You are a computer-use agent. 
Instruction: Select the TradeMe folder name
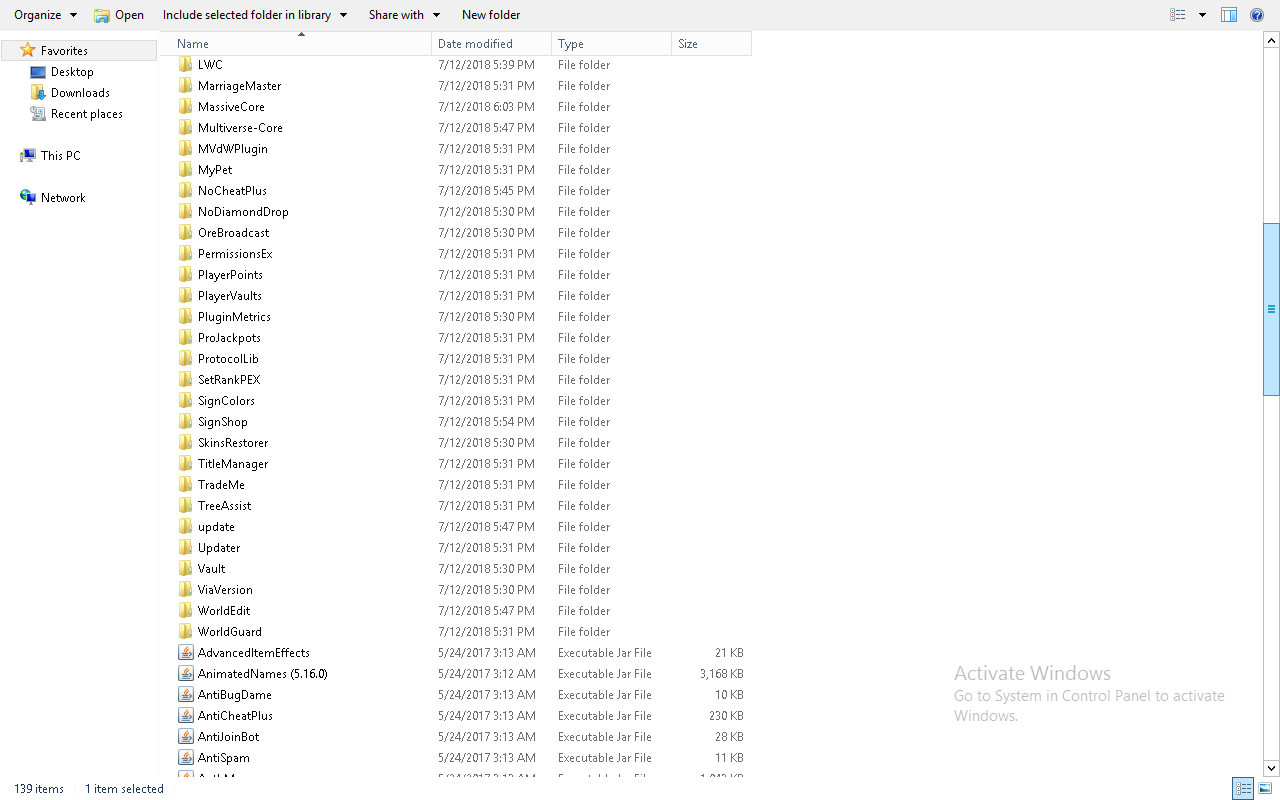tap(221, 485)
